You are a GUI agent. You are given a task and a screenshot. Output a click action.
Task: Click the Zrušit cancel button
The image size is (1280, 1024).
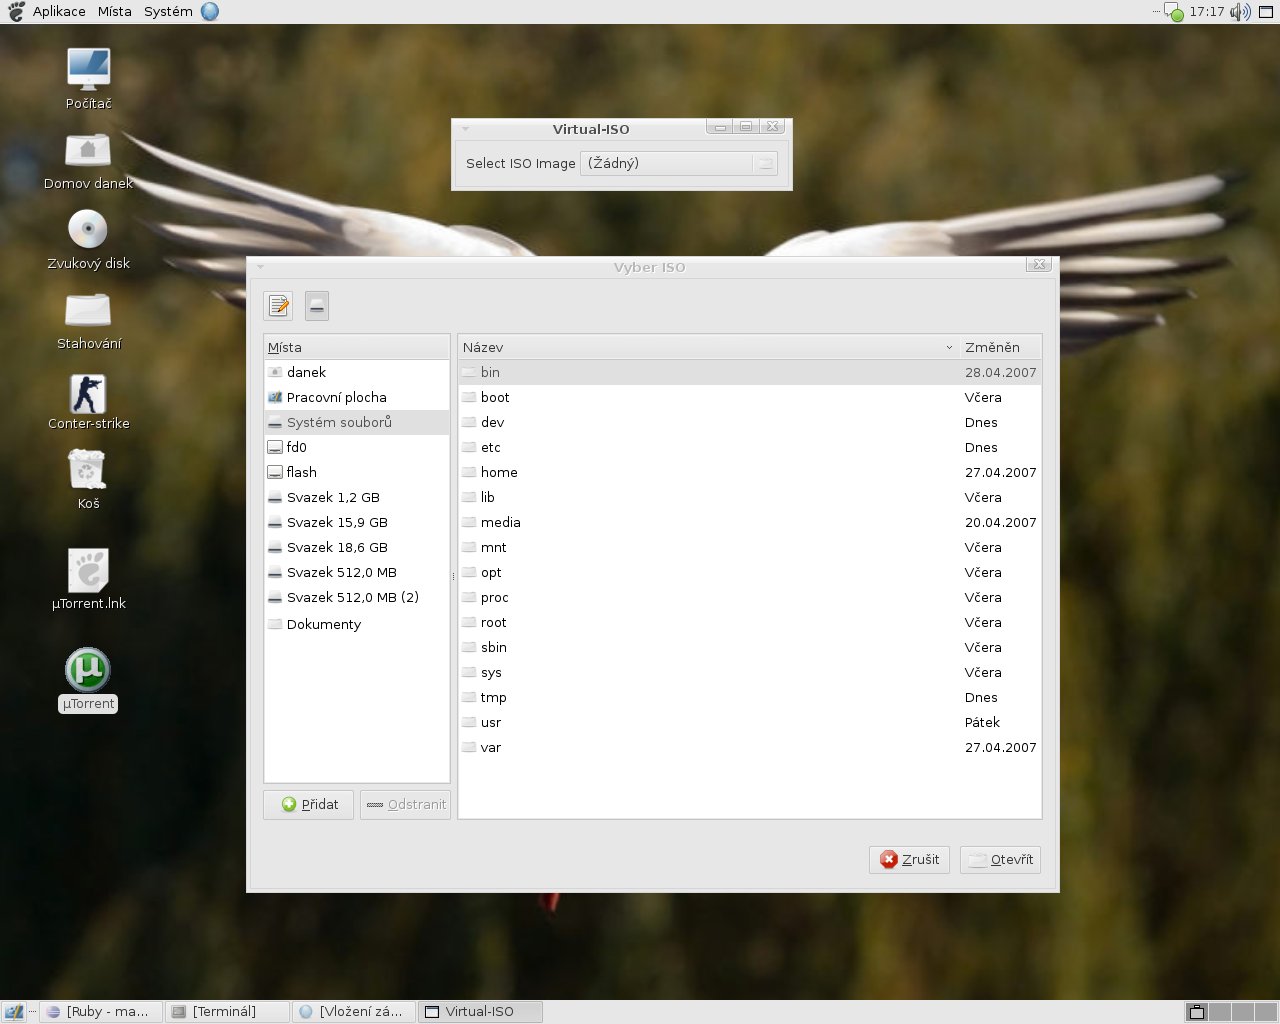[x=910, y=860]
